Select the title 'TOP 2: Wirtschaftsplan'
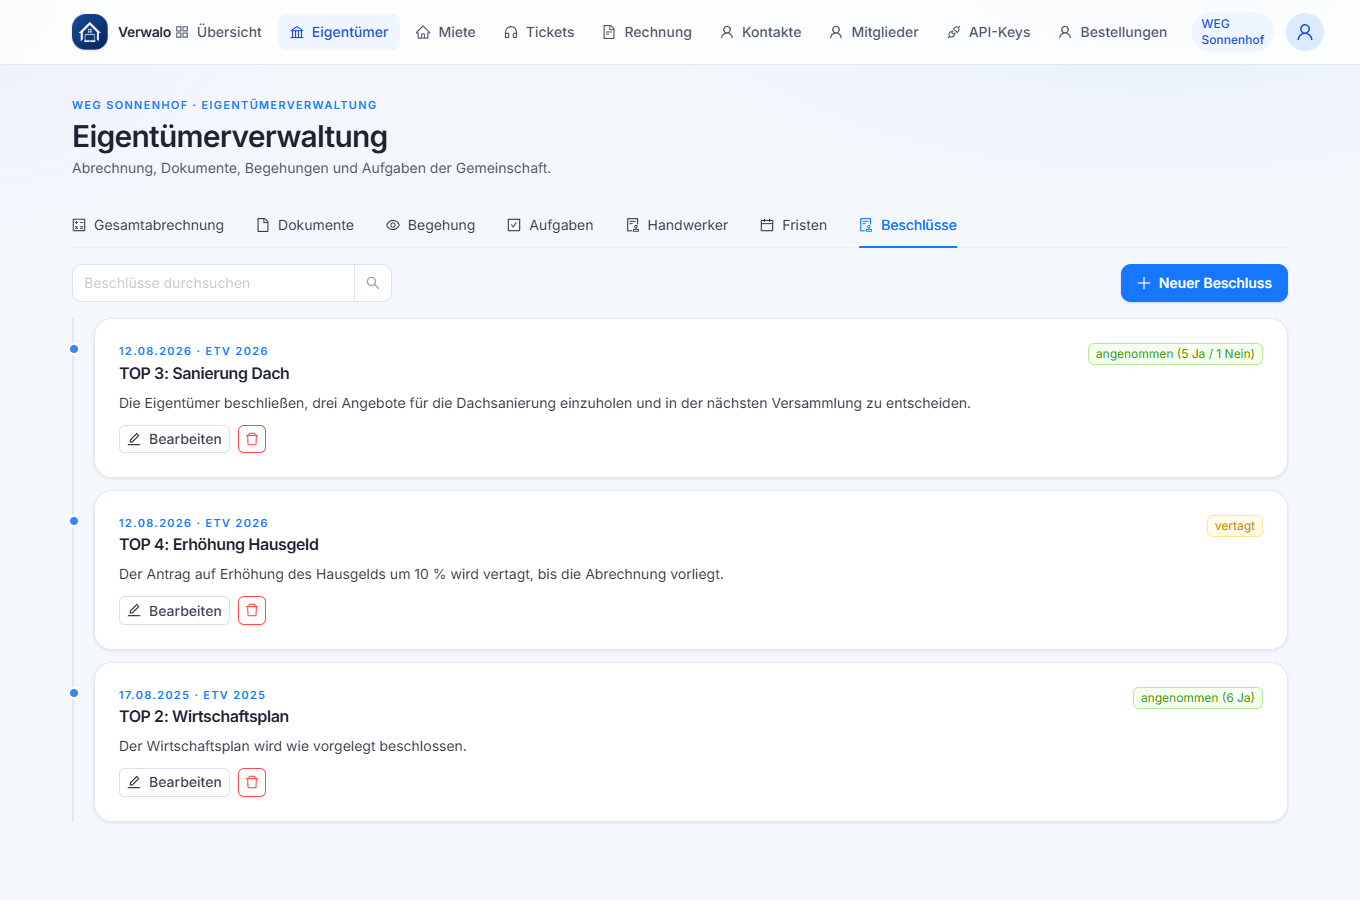This screenshot has width=1360, height=900. pyautogui.click(x=204, y=716)
